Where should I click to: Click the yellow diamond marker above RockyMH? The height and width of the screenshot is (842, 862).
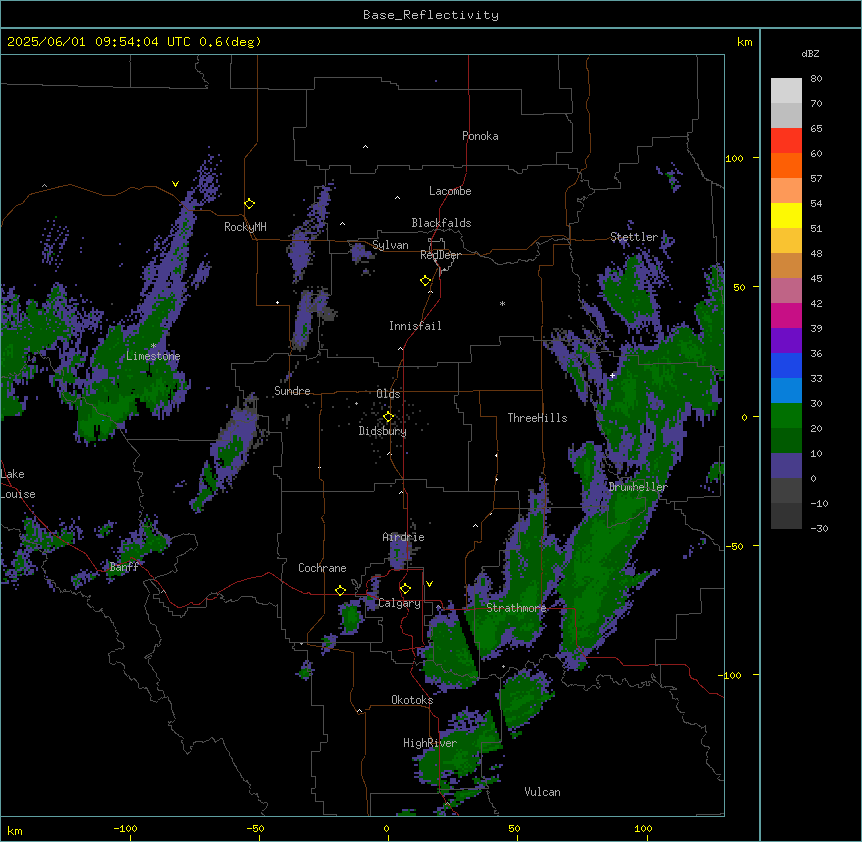[x=249, y=204]
